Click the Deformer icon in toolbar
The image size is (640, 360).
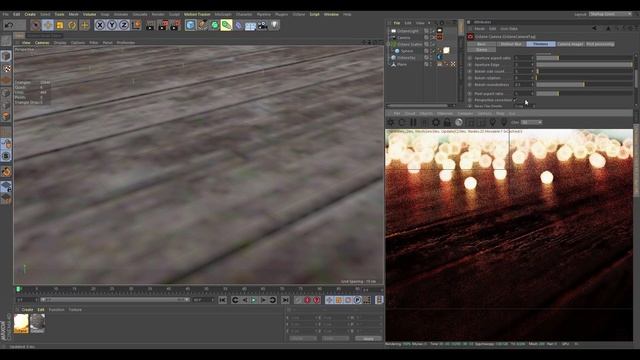pos(239,25)
